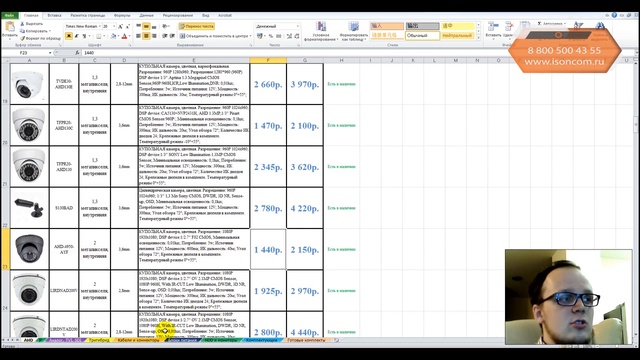Screen dimensions: 640x360
Task: Decrease font size with the smaller A icon
Action: click(127, 26)
